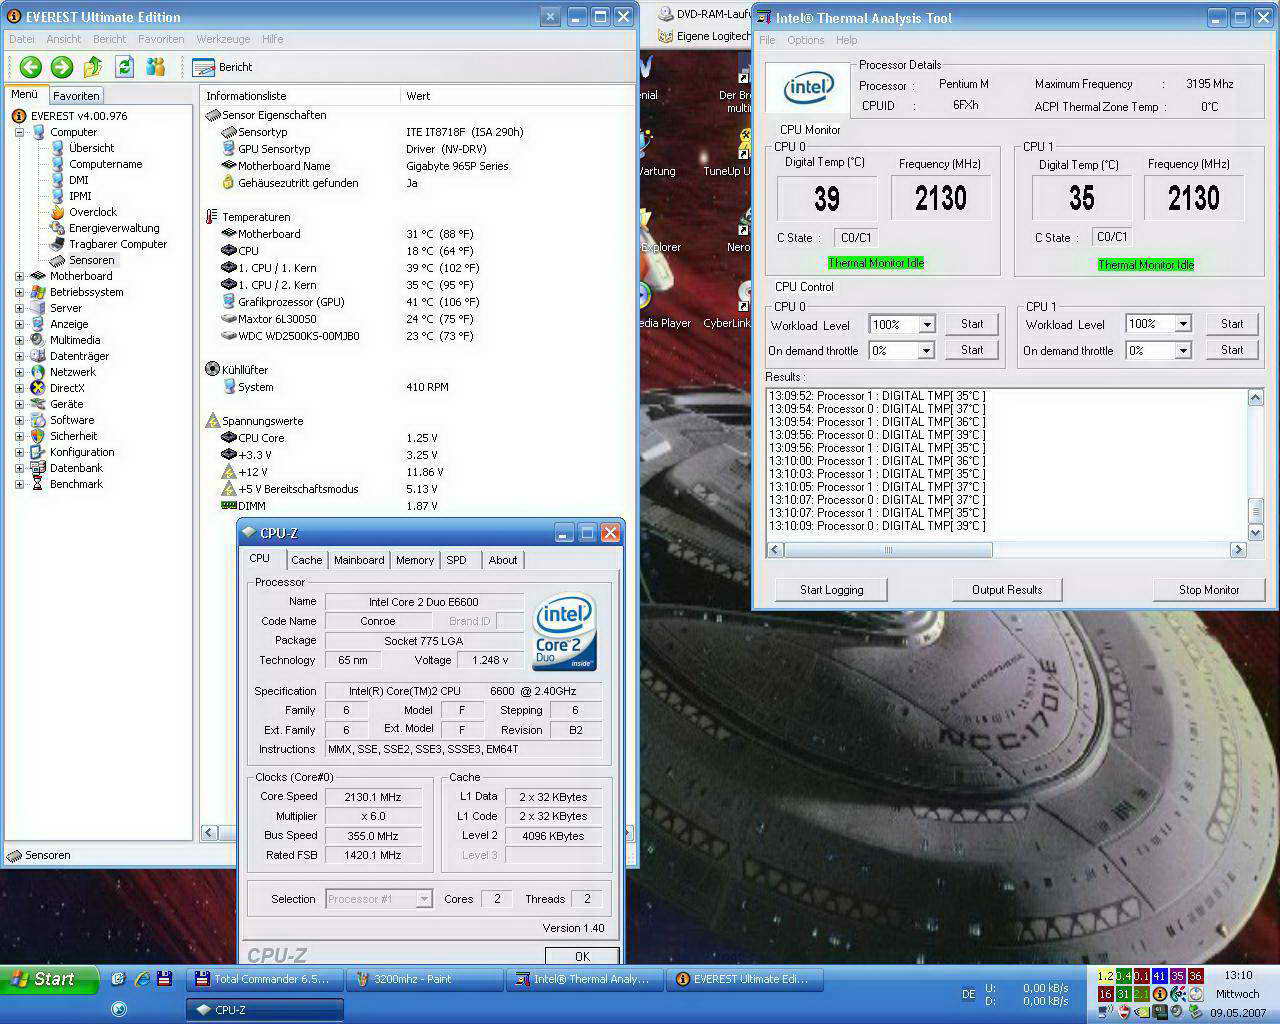The height and width of the screenshot is (1024, 1280).
Task: Click the Intel Core 2 Duo logo in CPU-Z
Action: 565,632
